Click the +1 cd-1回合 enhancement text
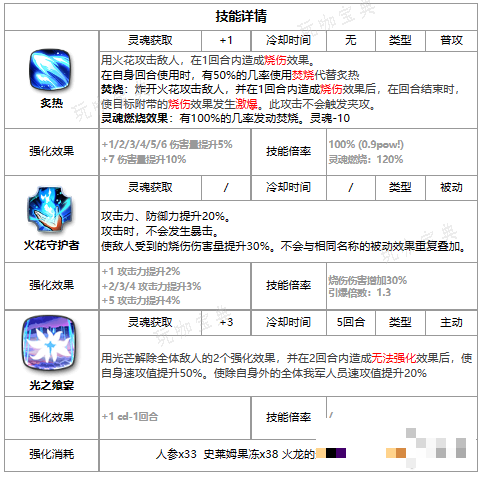Screen dimensions: 481x478 (130, 416)
